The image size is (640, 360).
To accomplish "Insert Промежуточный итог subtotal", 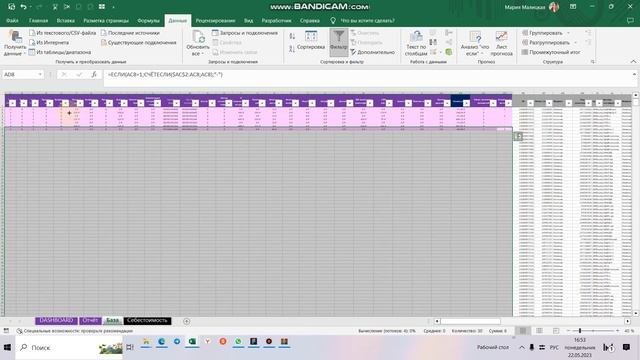I will pyautogui.click(x=551, y=52).
